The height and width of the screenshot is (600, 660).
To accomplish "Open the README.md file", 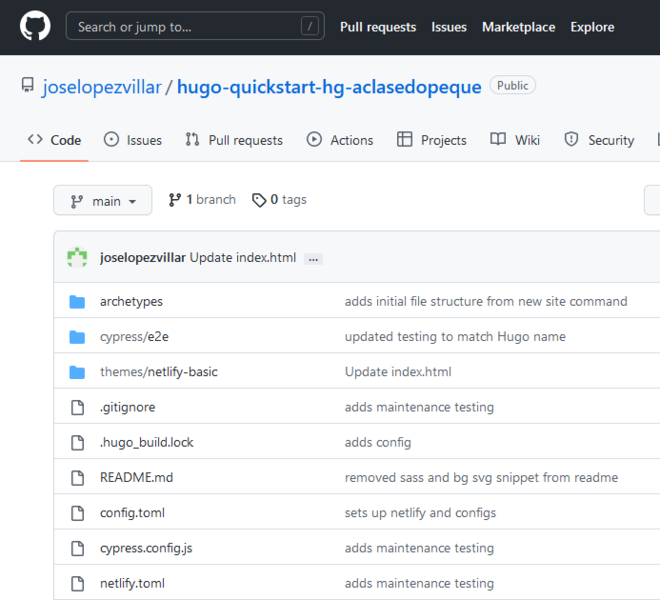I will pyautogui.click(x=136, y=477).
